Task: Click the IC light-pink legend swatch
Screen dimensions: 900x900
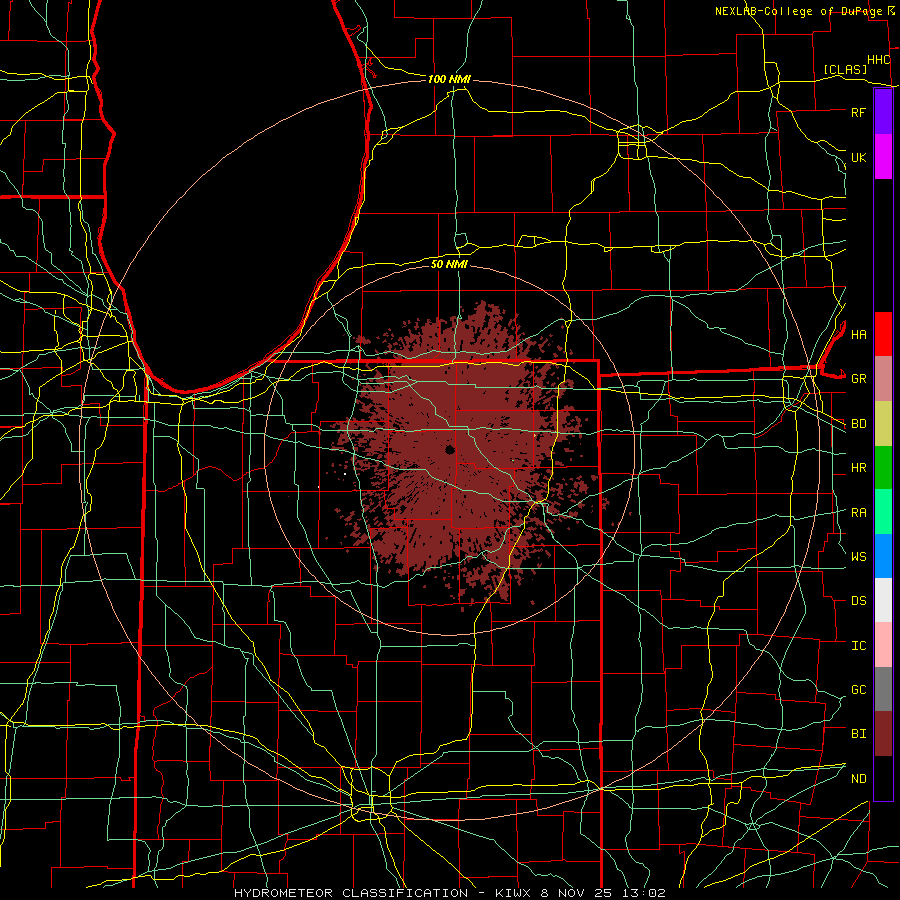Action: [x=883, y=645]
